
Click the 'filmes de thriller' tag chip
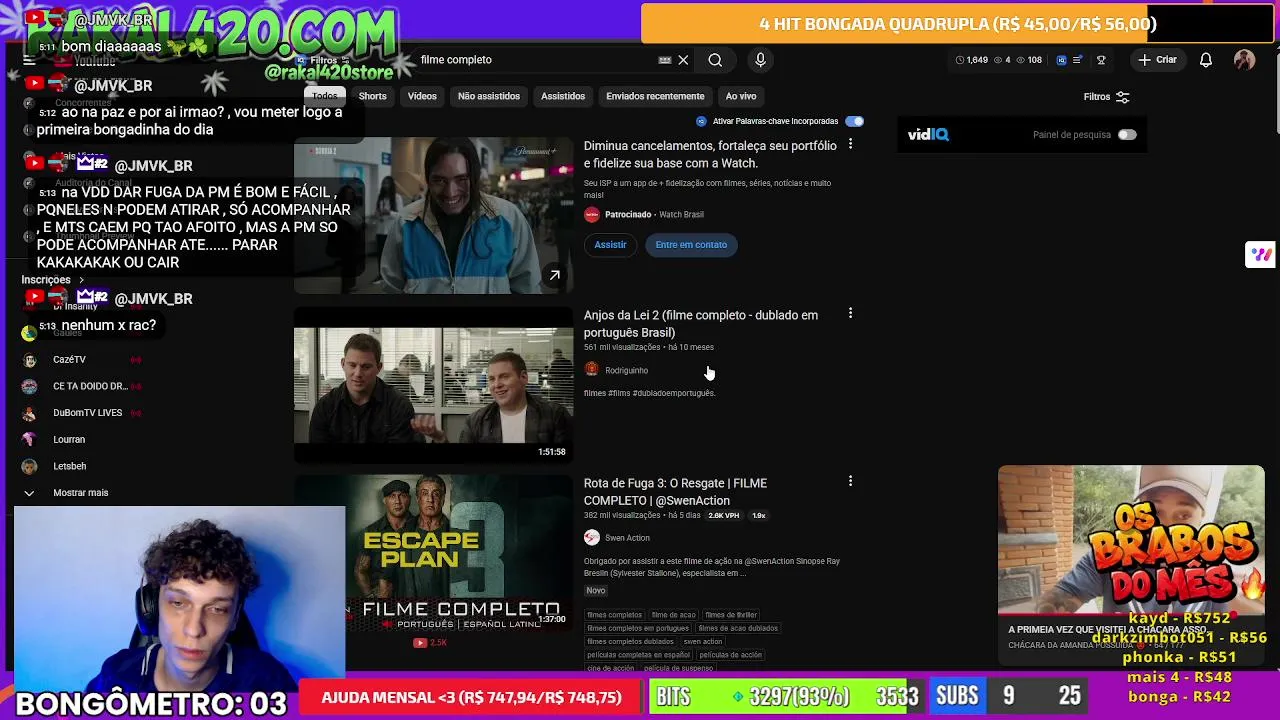[x=731, y=615]
